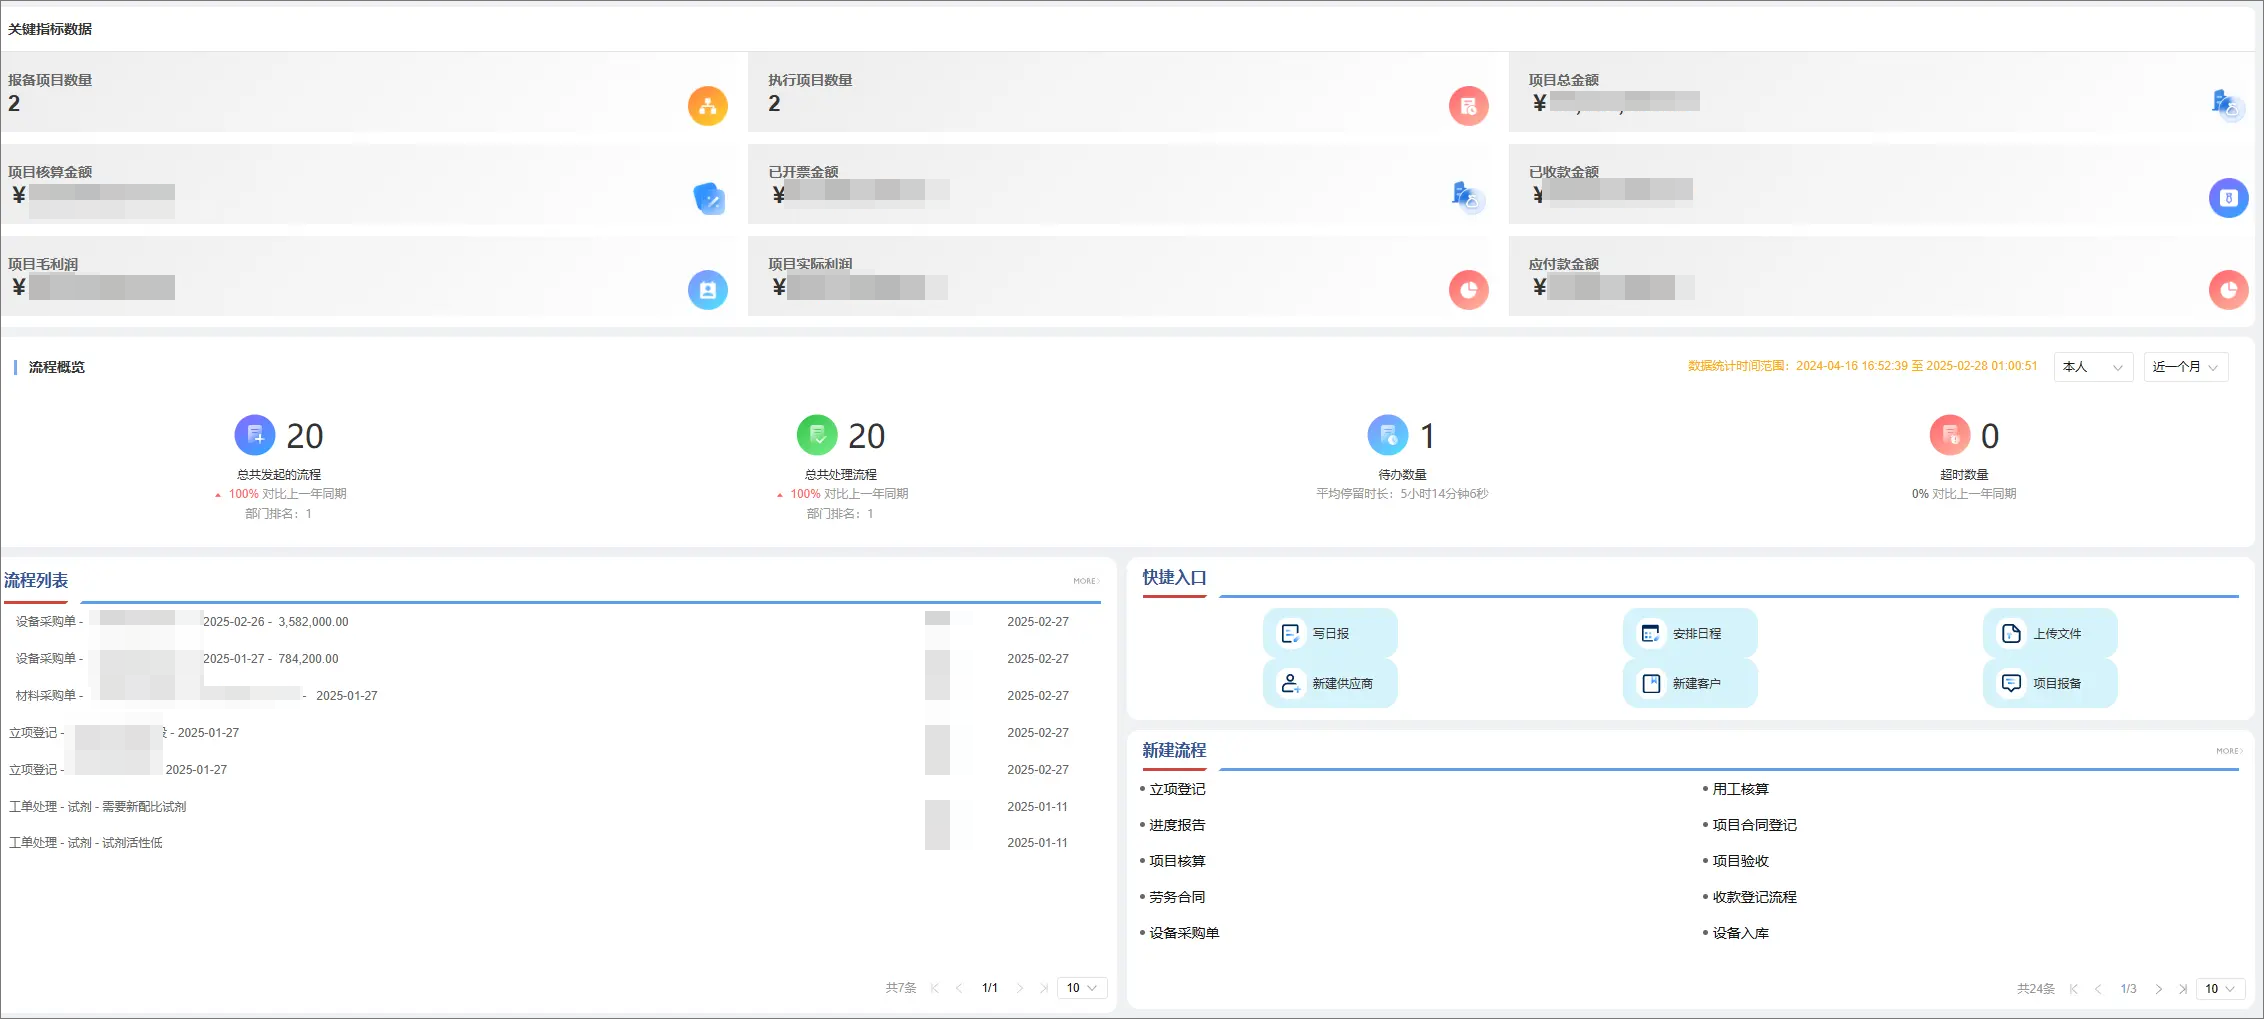The width and height of the screenshot is (2264, 1019).
Task: Click the 项目实际利润 pie chart icon
Action: click(x=1468, y=290)
